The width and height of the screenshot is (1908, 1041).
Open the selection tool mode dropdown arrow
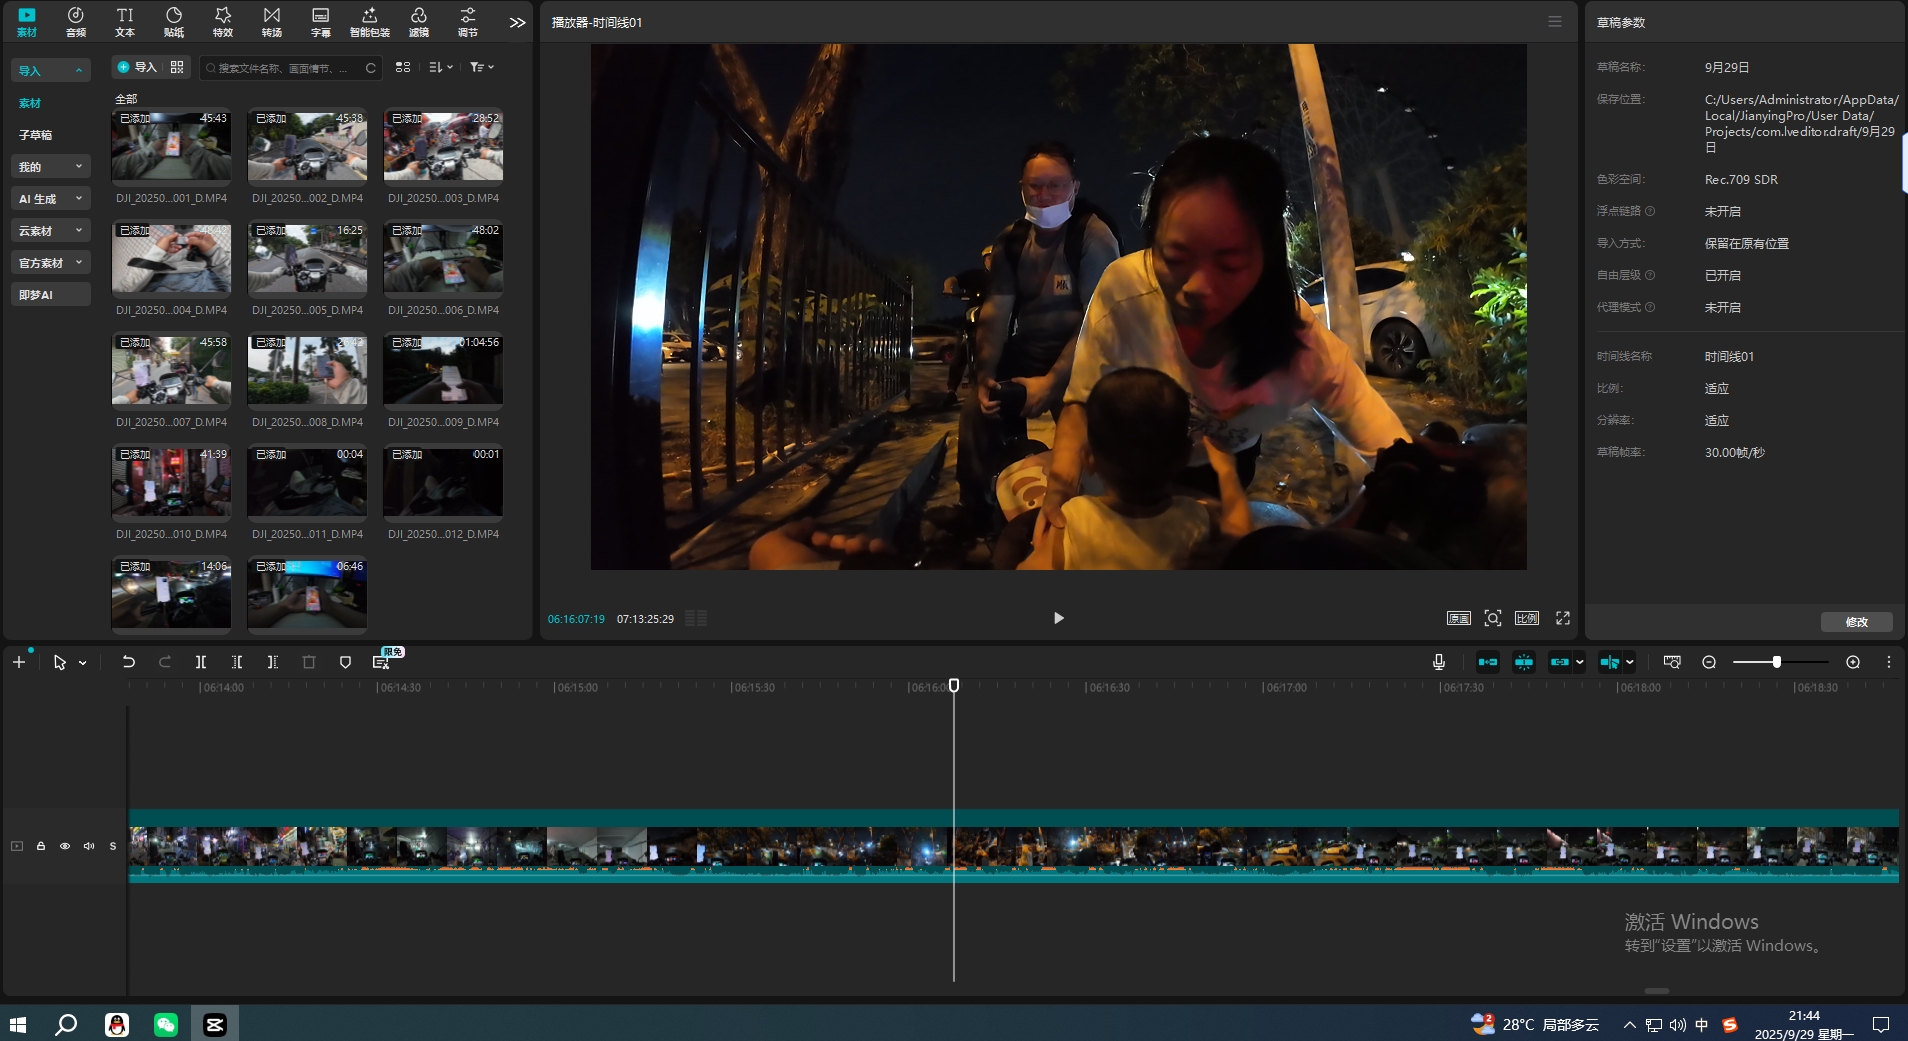[x=83, y=663]
